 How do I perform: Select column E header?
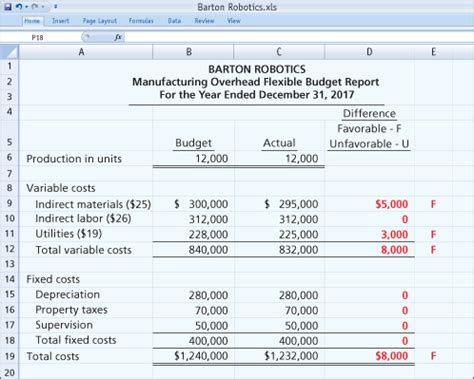(433, 52)
